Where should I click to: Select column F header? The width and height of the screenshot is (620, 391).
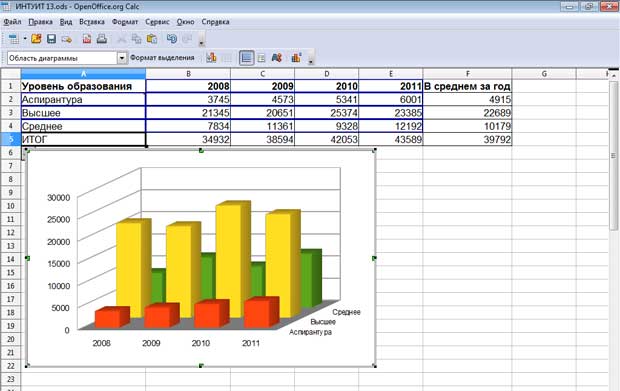467,74
